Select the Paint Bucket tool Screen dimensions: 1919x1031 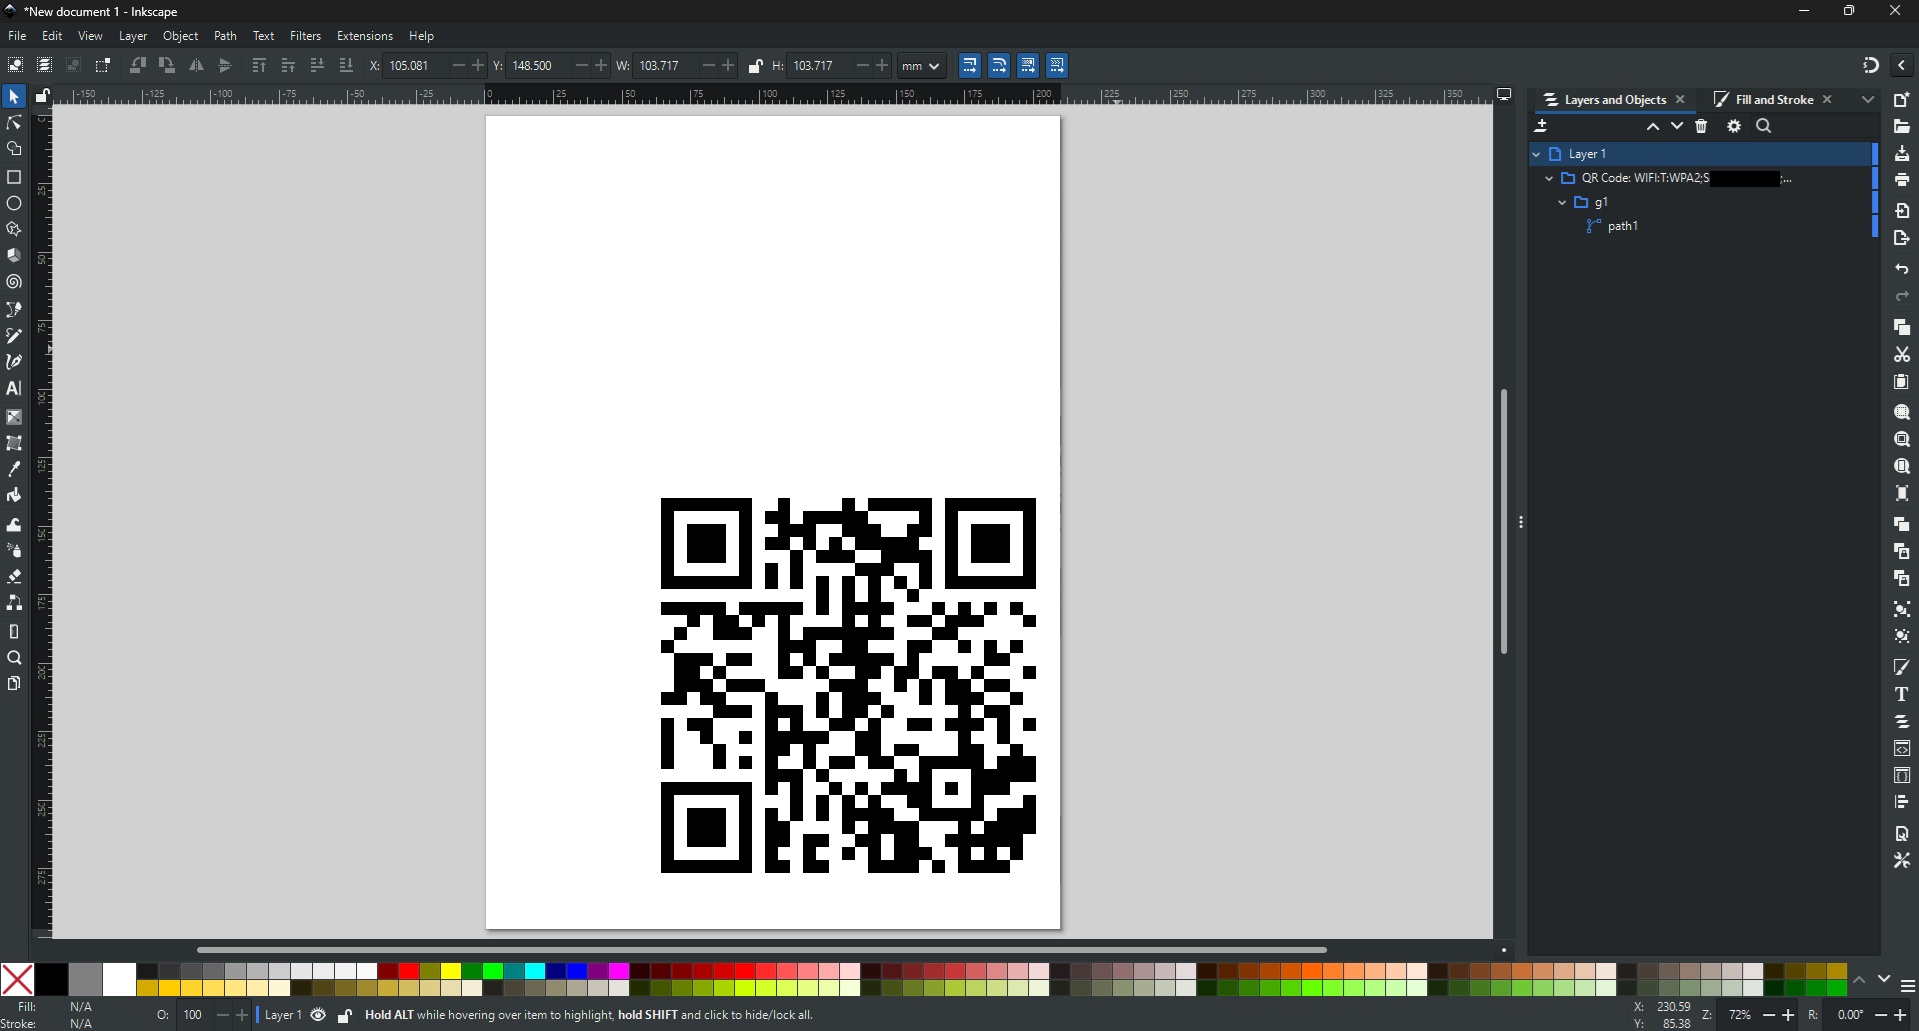pyautogui.click(x=14, y=496)
